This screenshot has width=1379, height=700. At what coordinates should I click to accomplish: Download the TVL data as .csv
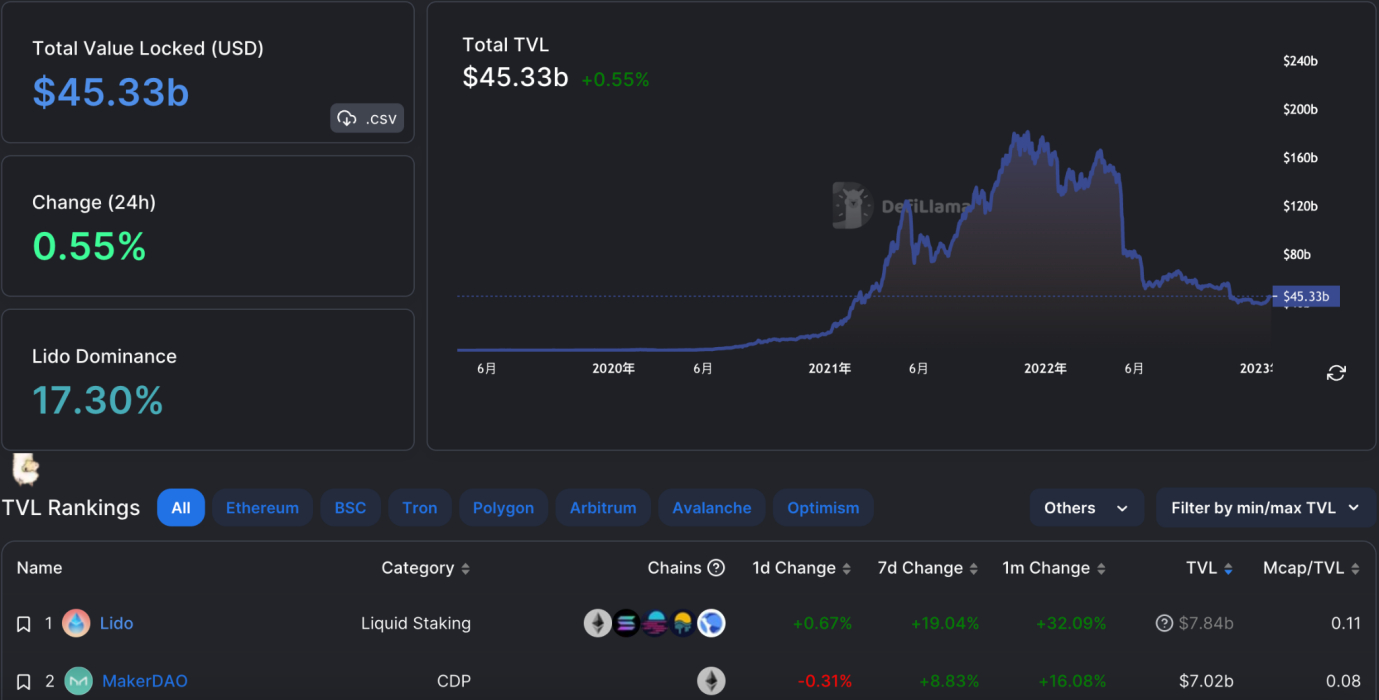(x=367, y=118)
